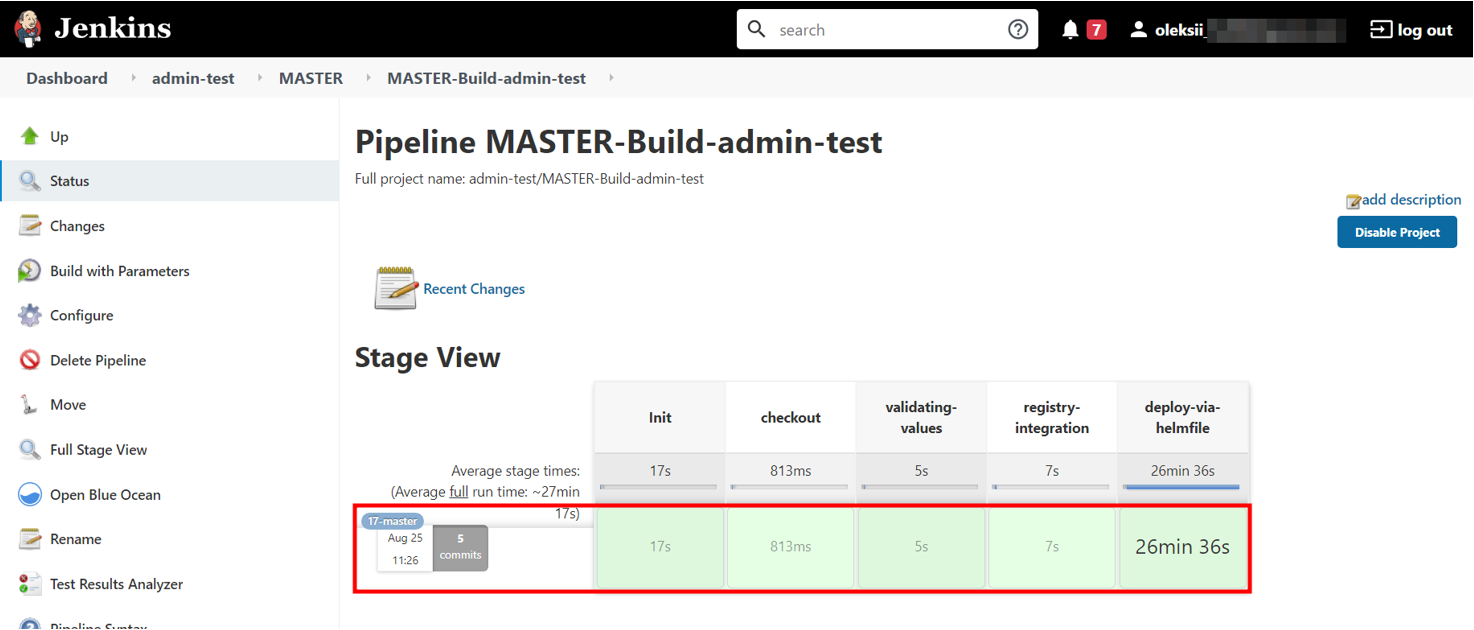Click the Aug 25 11:26 build date
This screenshot has width=1474, height=630.
[405, 549]
